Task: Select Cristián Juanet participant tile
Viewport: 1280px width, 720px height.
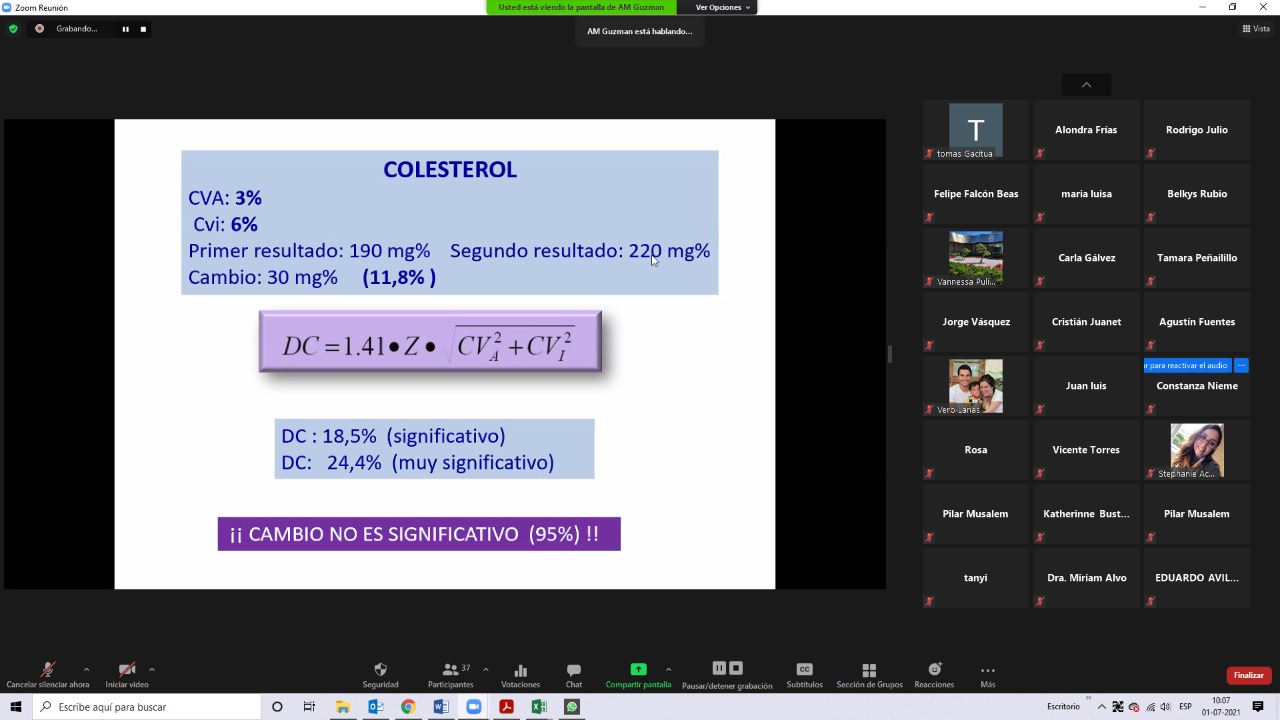Action: point(1086,322)
